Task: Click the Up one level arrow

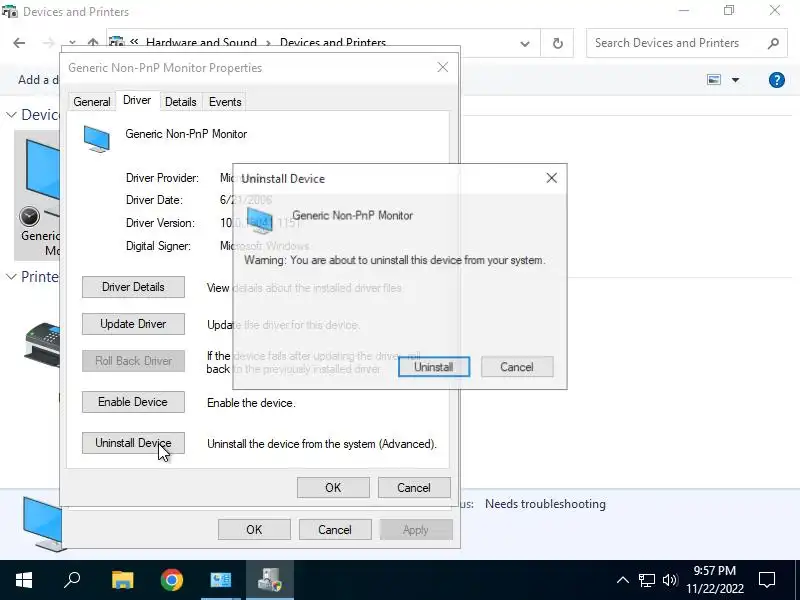Action: click(x=93, y=43)
